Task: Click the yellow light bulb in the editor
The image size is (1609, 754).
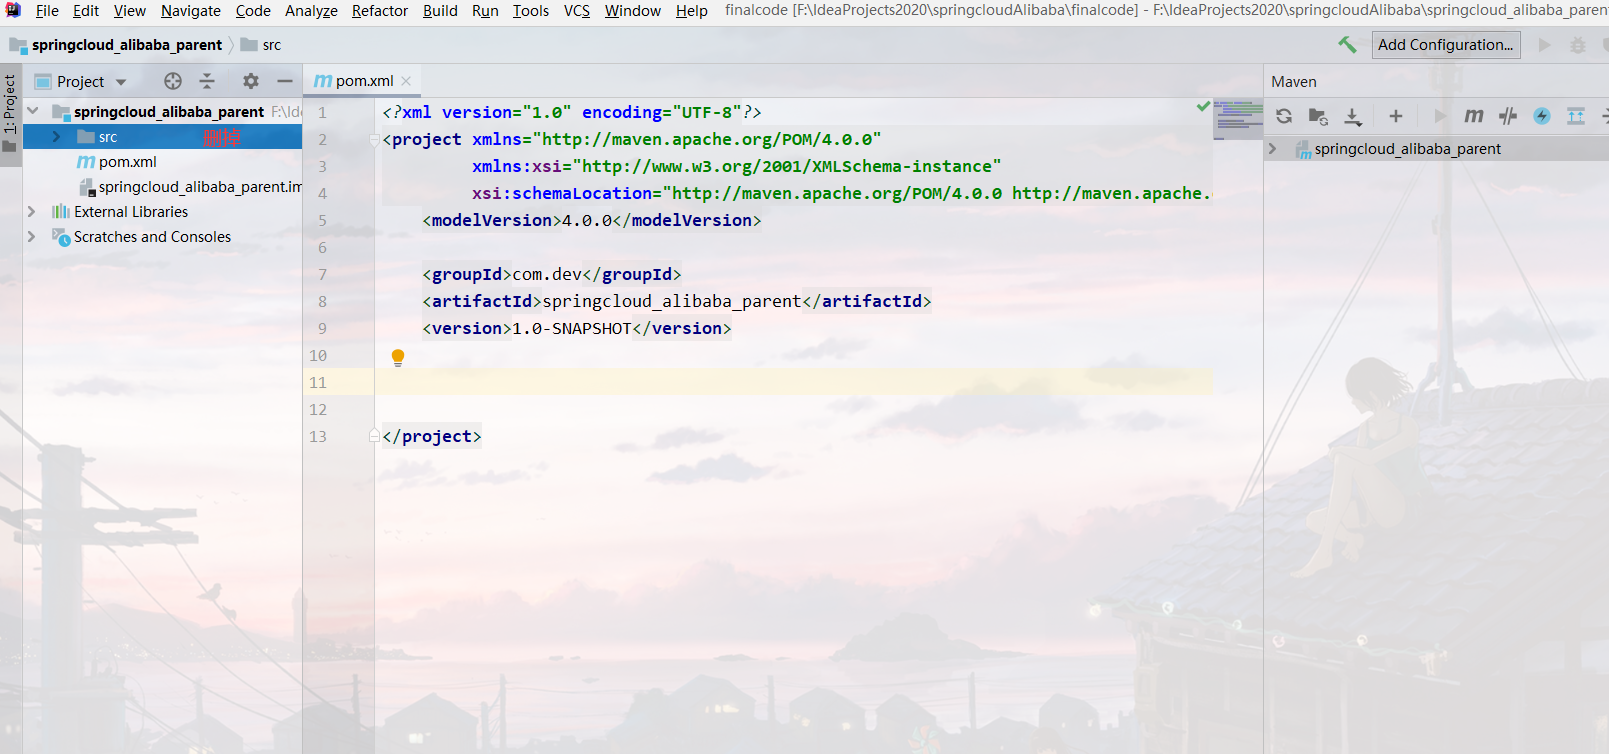Action: click(398, 357)
